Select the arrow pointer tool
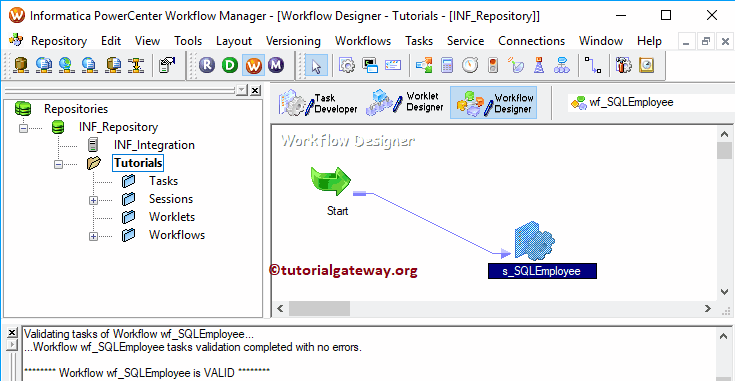Screen dimensions: 735x381 (x=316, y=65)
